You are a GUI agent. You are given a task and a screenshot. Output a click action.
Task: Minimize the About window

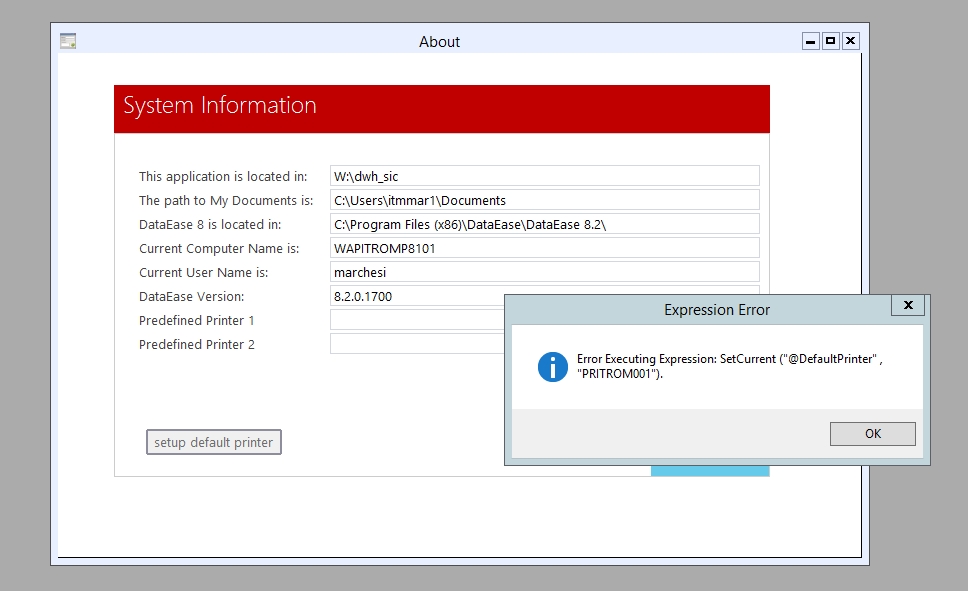tap(811, 41)
